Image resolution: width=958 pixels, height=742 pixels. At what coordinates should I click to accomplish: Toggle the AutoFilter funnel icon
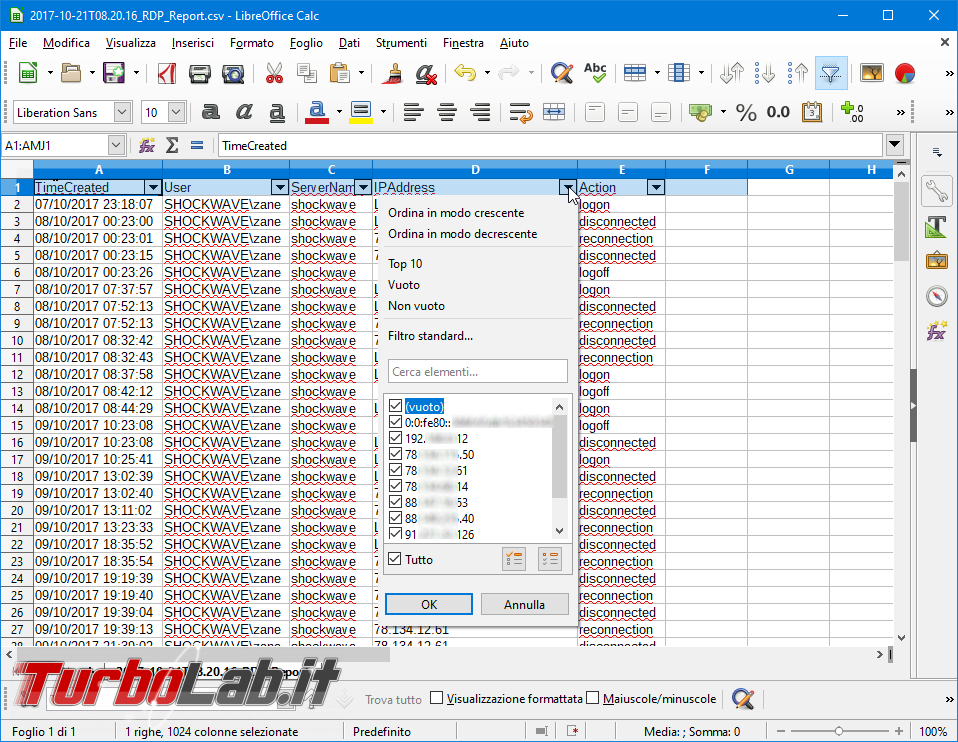coord(830,73)
